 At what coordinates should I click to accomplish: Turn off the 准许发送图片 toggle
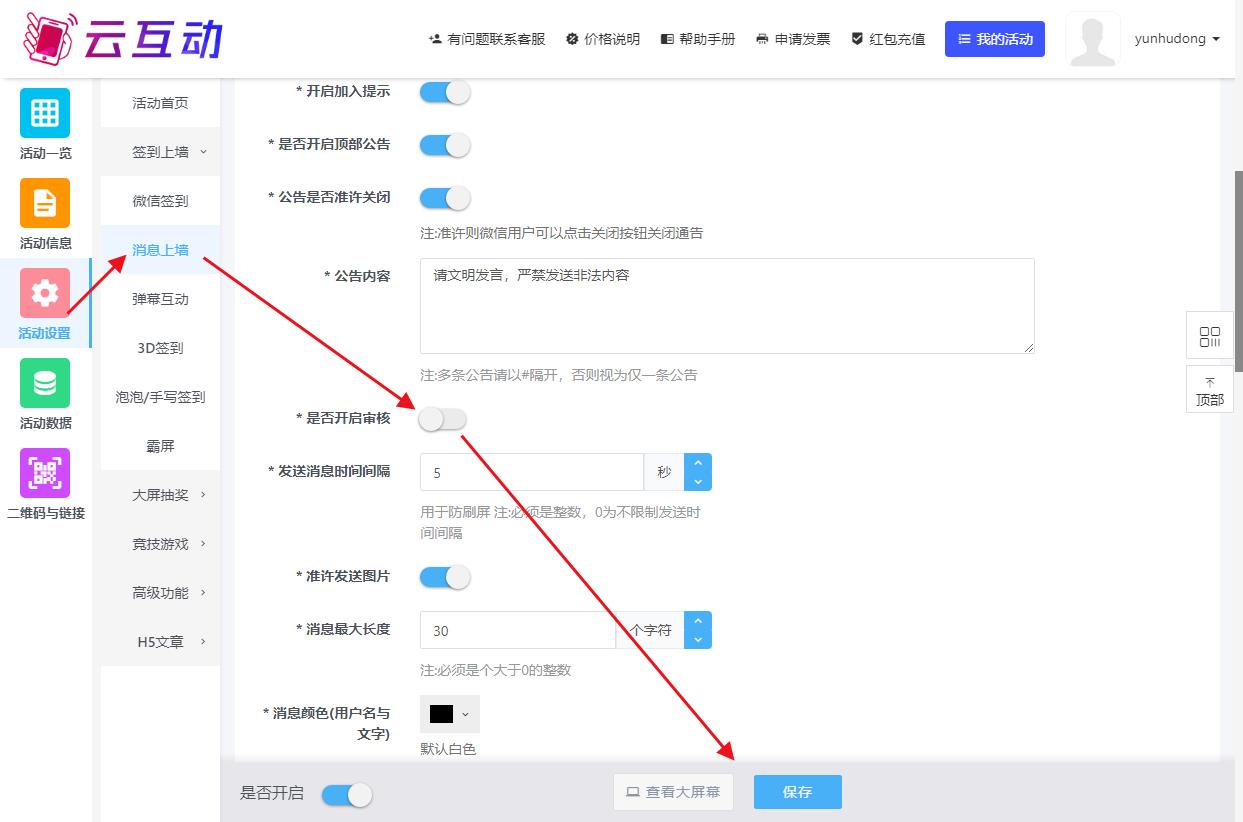(x=445, y=577)
